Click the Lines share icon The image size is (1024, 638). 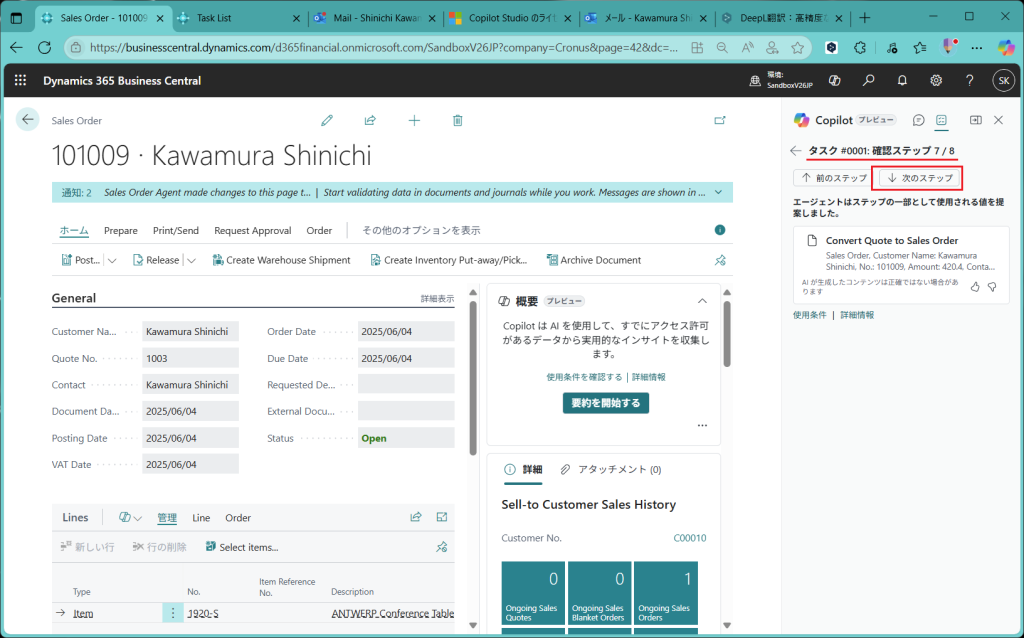(x=415, y=517)
